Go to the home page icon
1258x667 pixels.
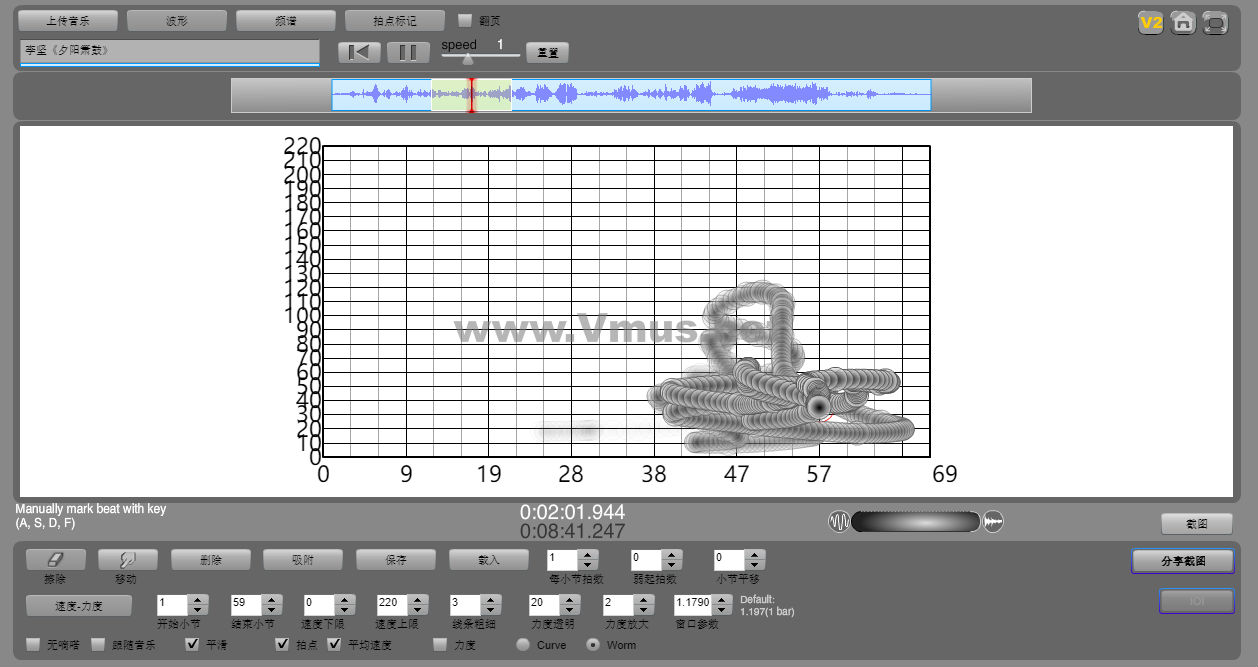1183,22
